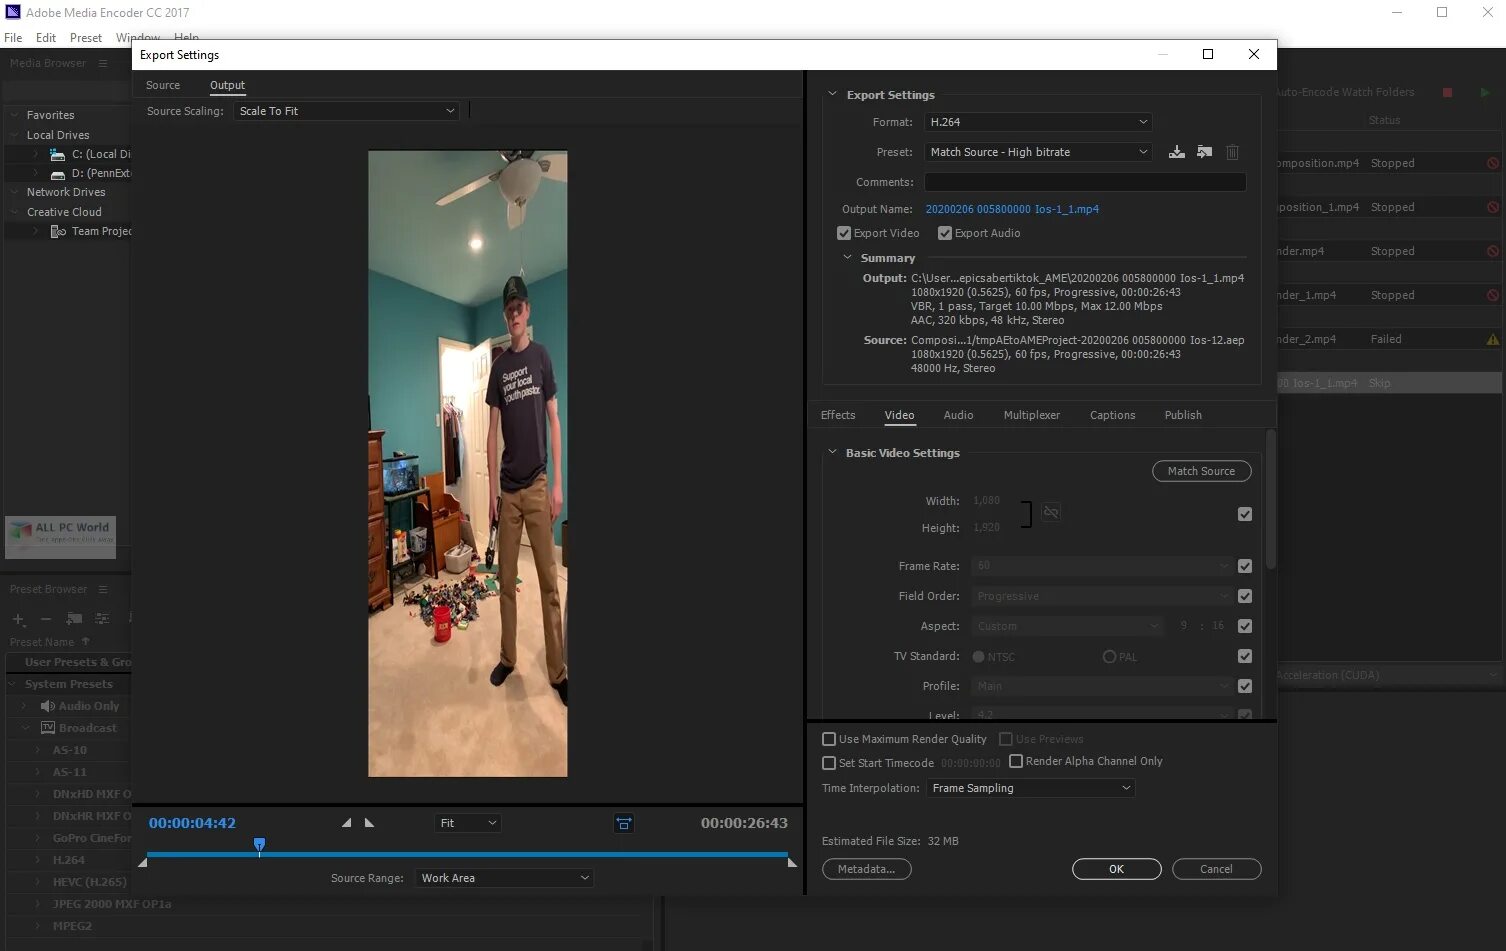Open the Fit zoom level dropdown

pos(467,823)
